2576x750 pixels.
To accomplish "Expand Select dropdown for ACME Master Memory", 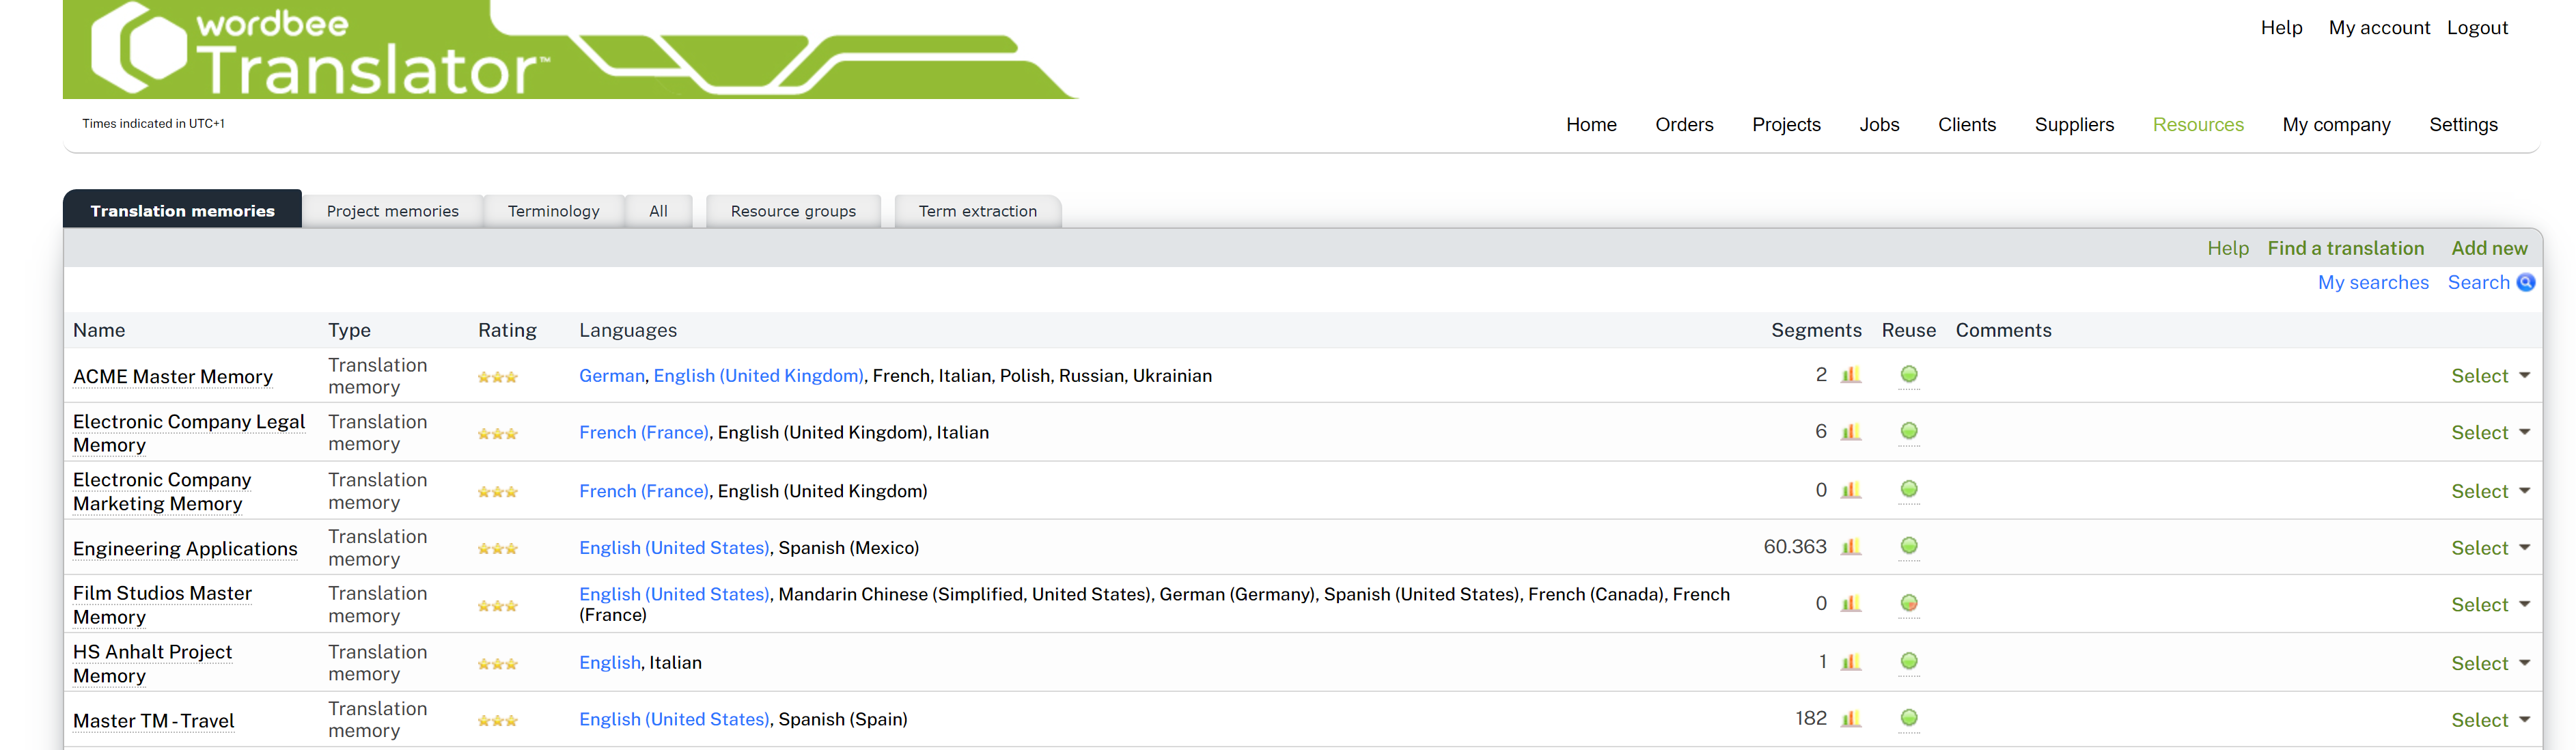I will [2489, 376].
